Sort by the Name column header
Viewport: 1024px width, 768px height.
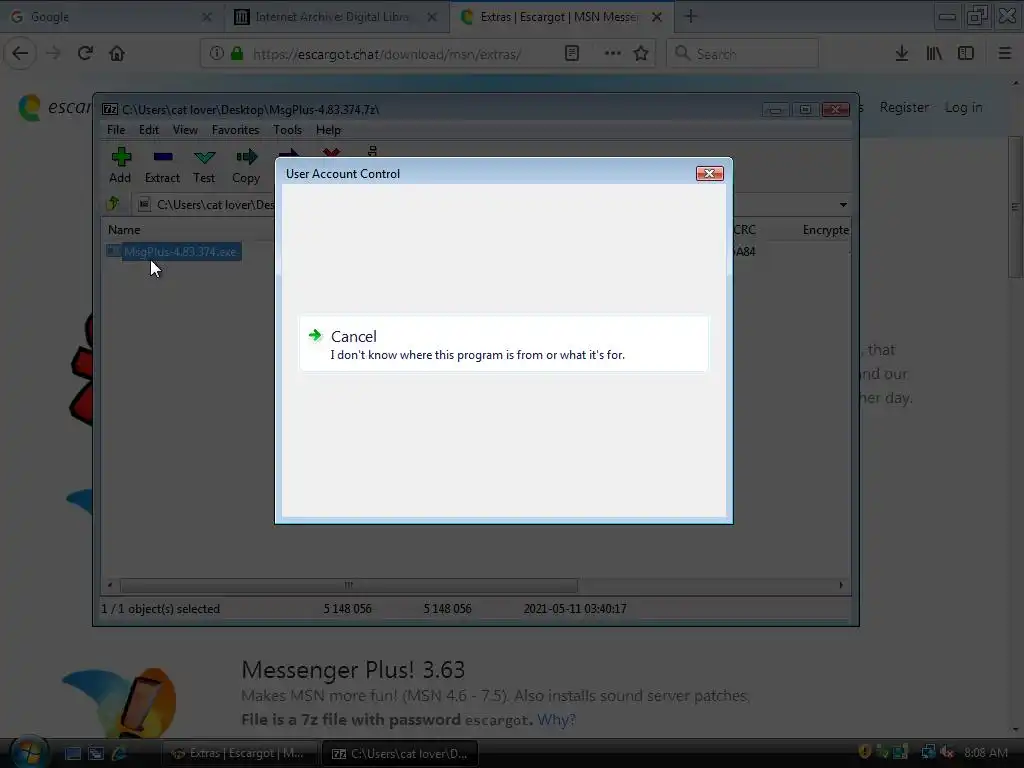click(124, 230)
